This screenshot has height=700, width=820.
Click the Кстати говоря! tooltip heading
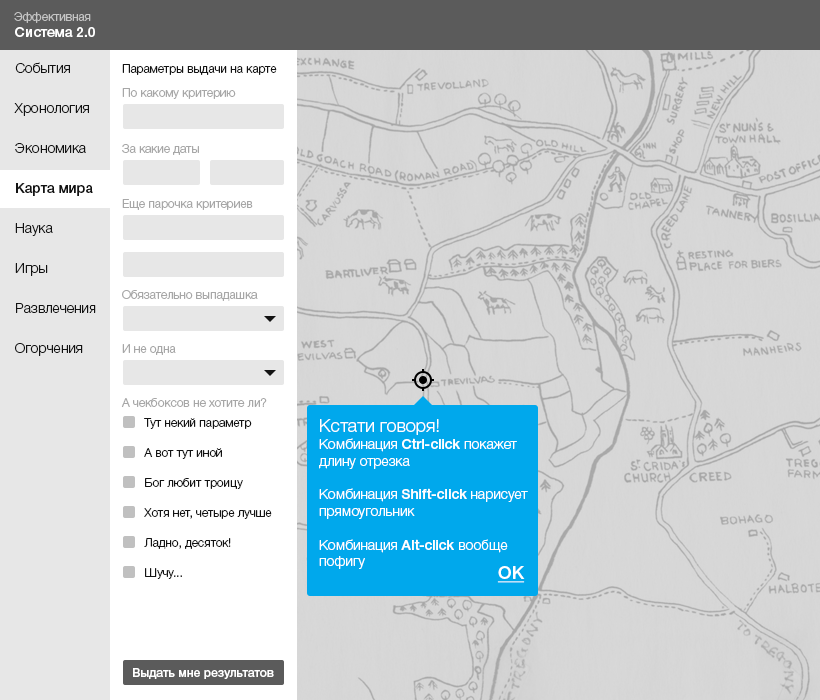pos(379,426)
